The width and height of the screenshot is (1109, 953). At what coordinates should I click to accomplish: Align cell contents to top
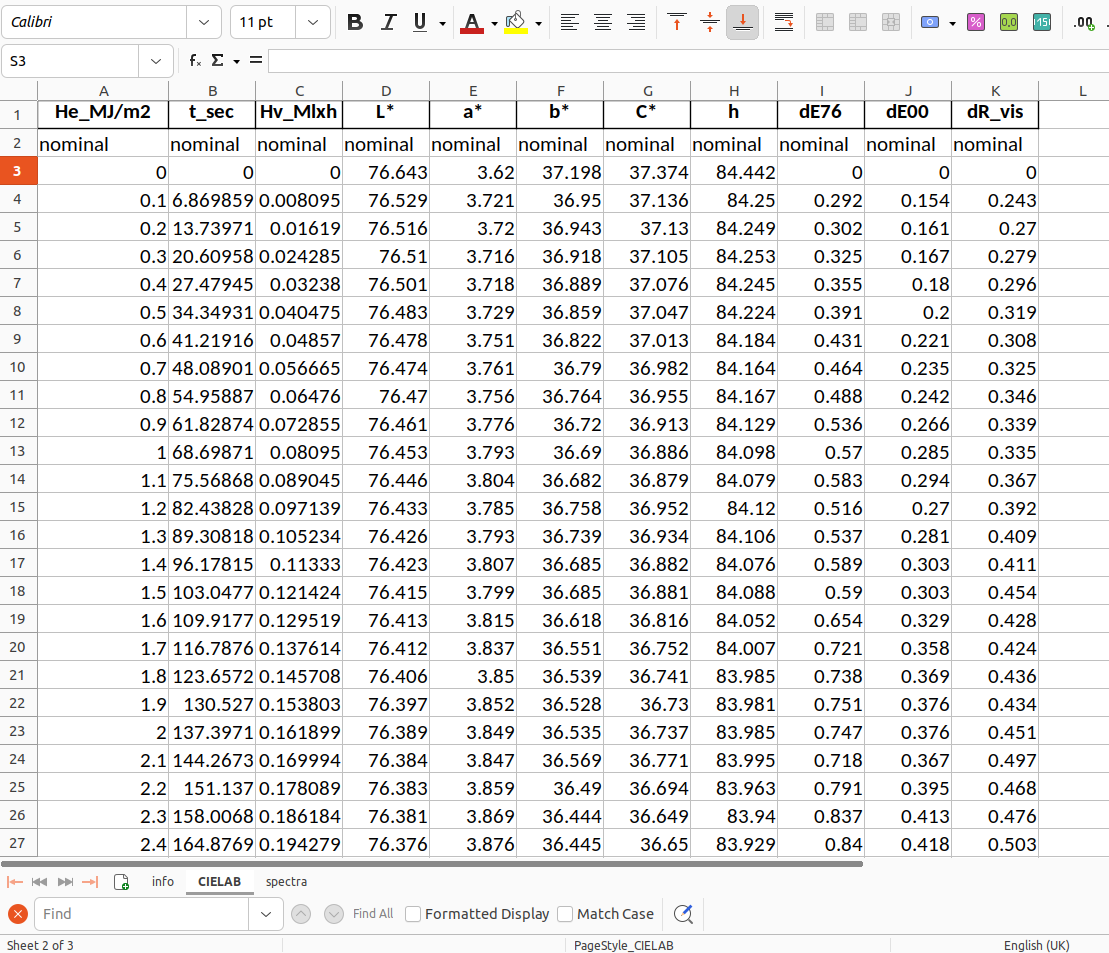pos(677,22)
